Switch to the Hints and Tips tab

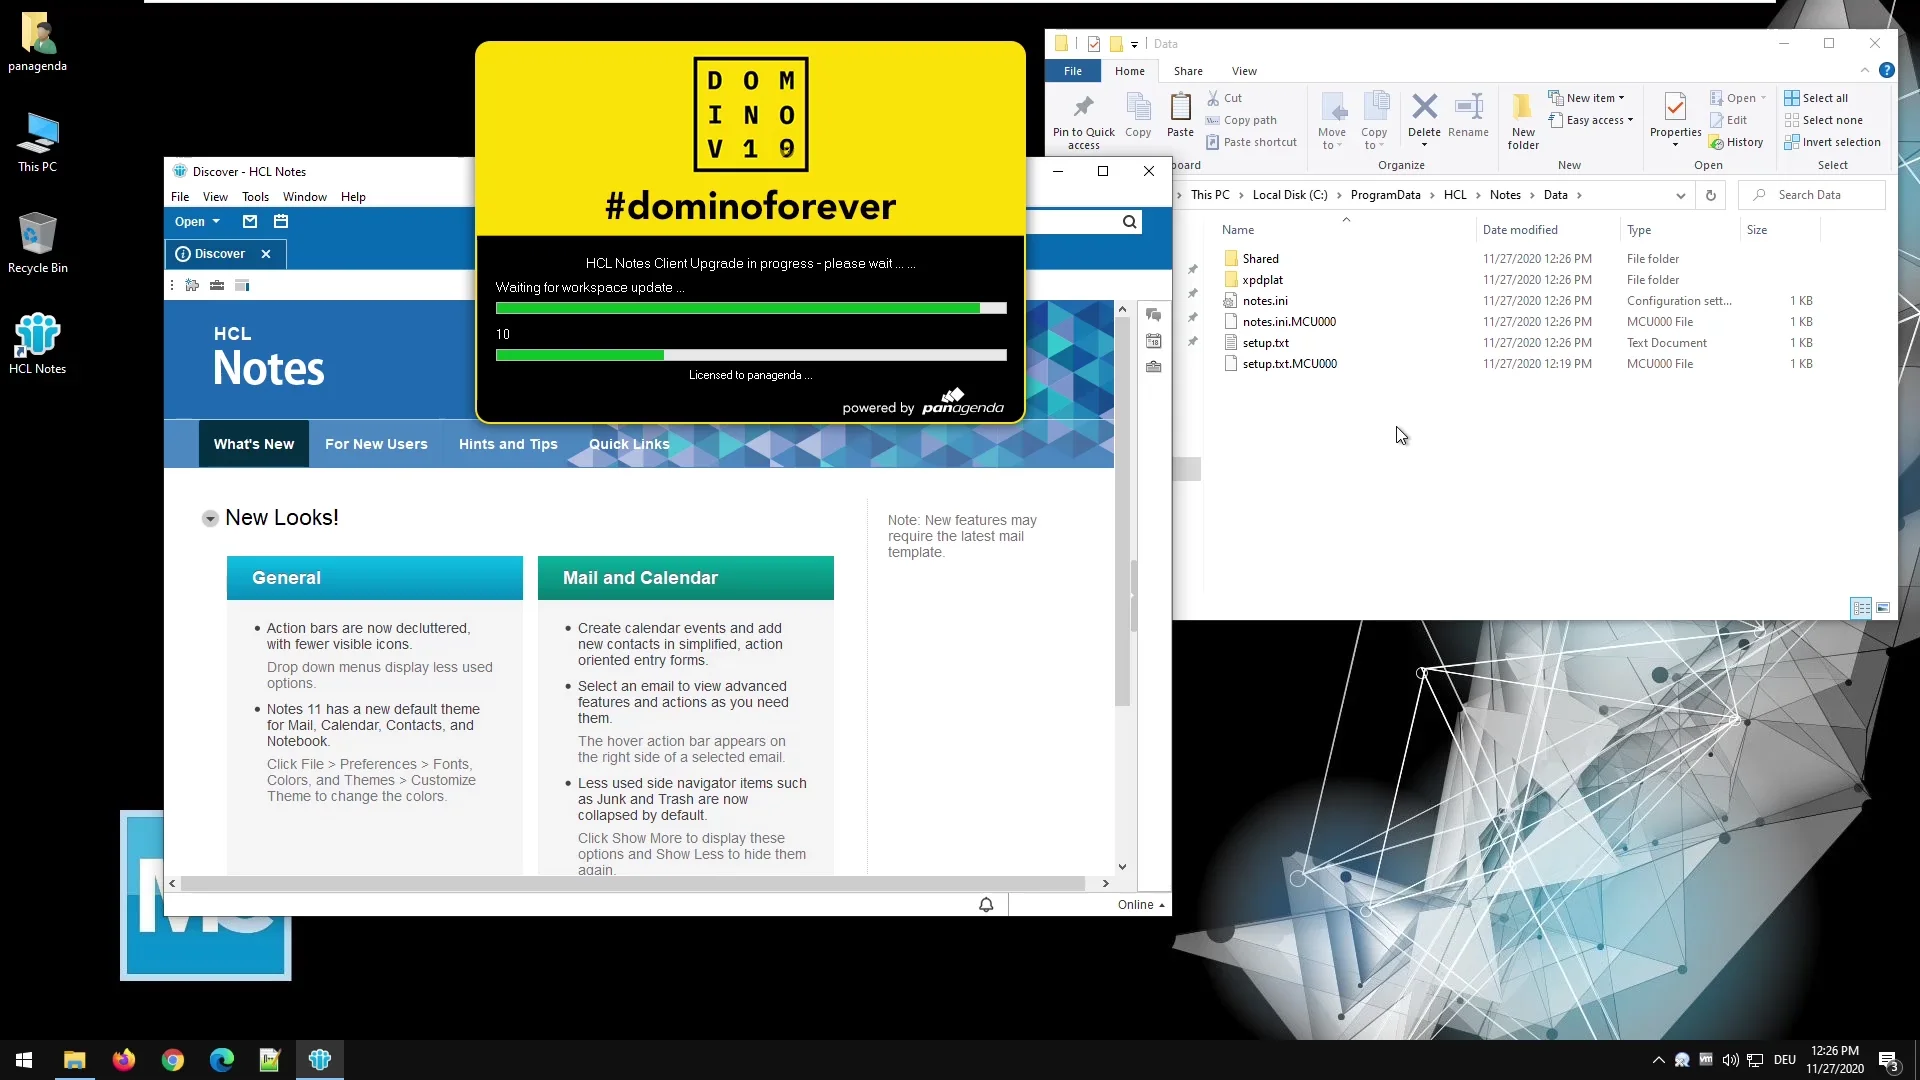click(508, 444)
